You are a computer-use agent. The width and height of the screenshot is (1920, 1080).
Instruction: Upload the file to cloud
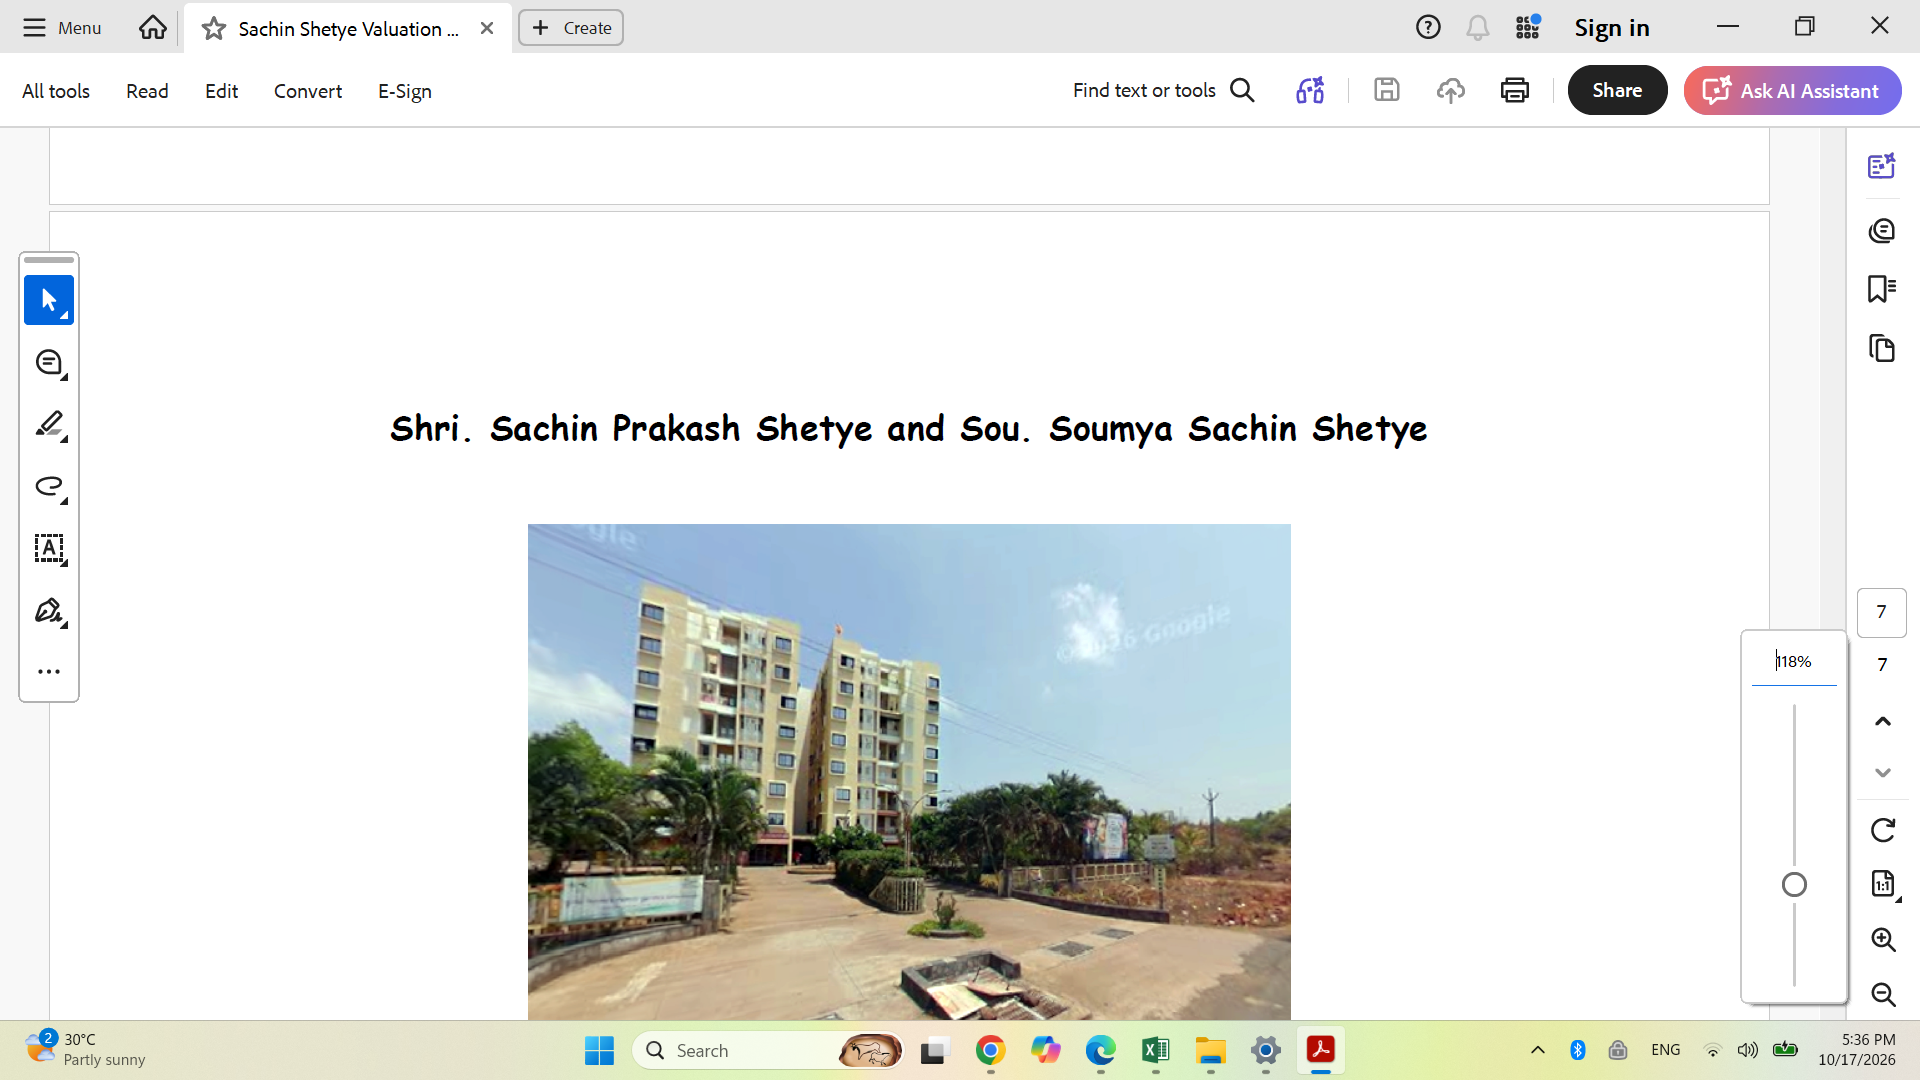[x=1451, y=90]
